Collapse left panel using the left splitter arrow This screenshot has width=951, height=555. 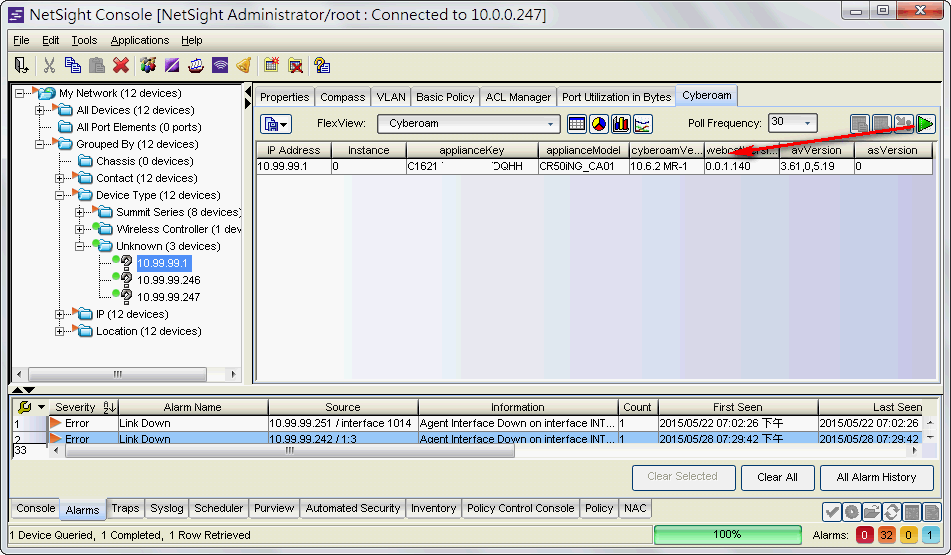pyautogui.click(x=247, y=92)
